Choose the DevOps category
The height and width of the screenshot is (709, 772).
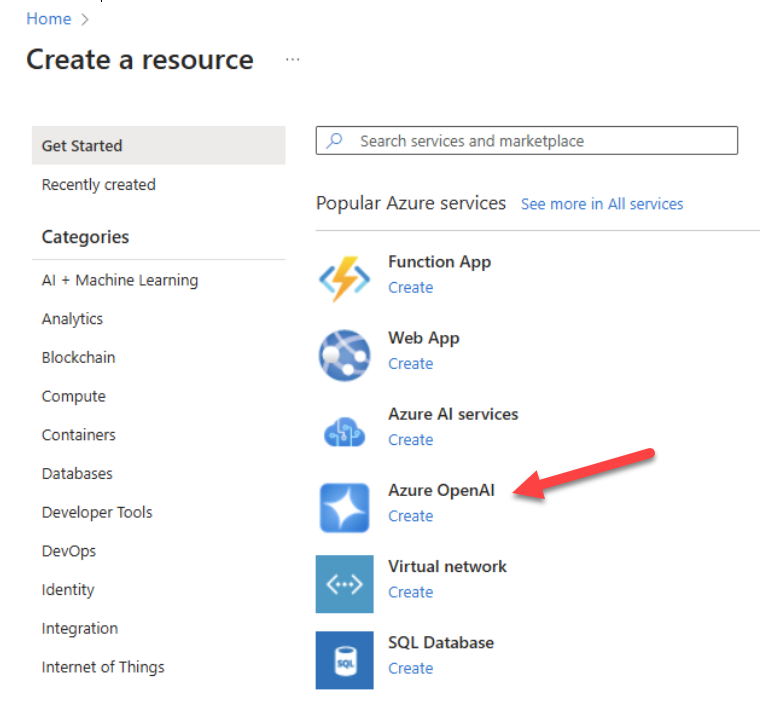pos(68,551)
